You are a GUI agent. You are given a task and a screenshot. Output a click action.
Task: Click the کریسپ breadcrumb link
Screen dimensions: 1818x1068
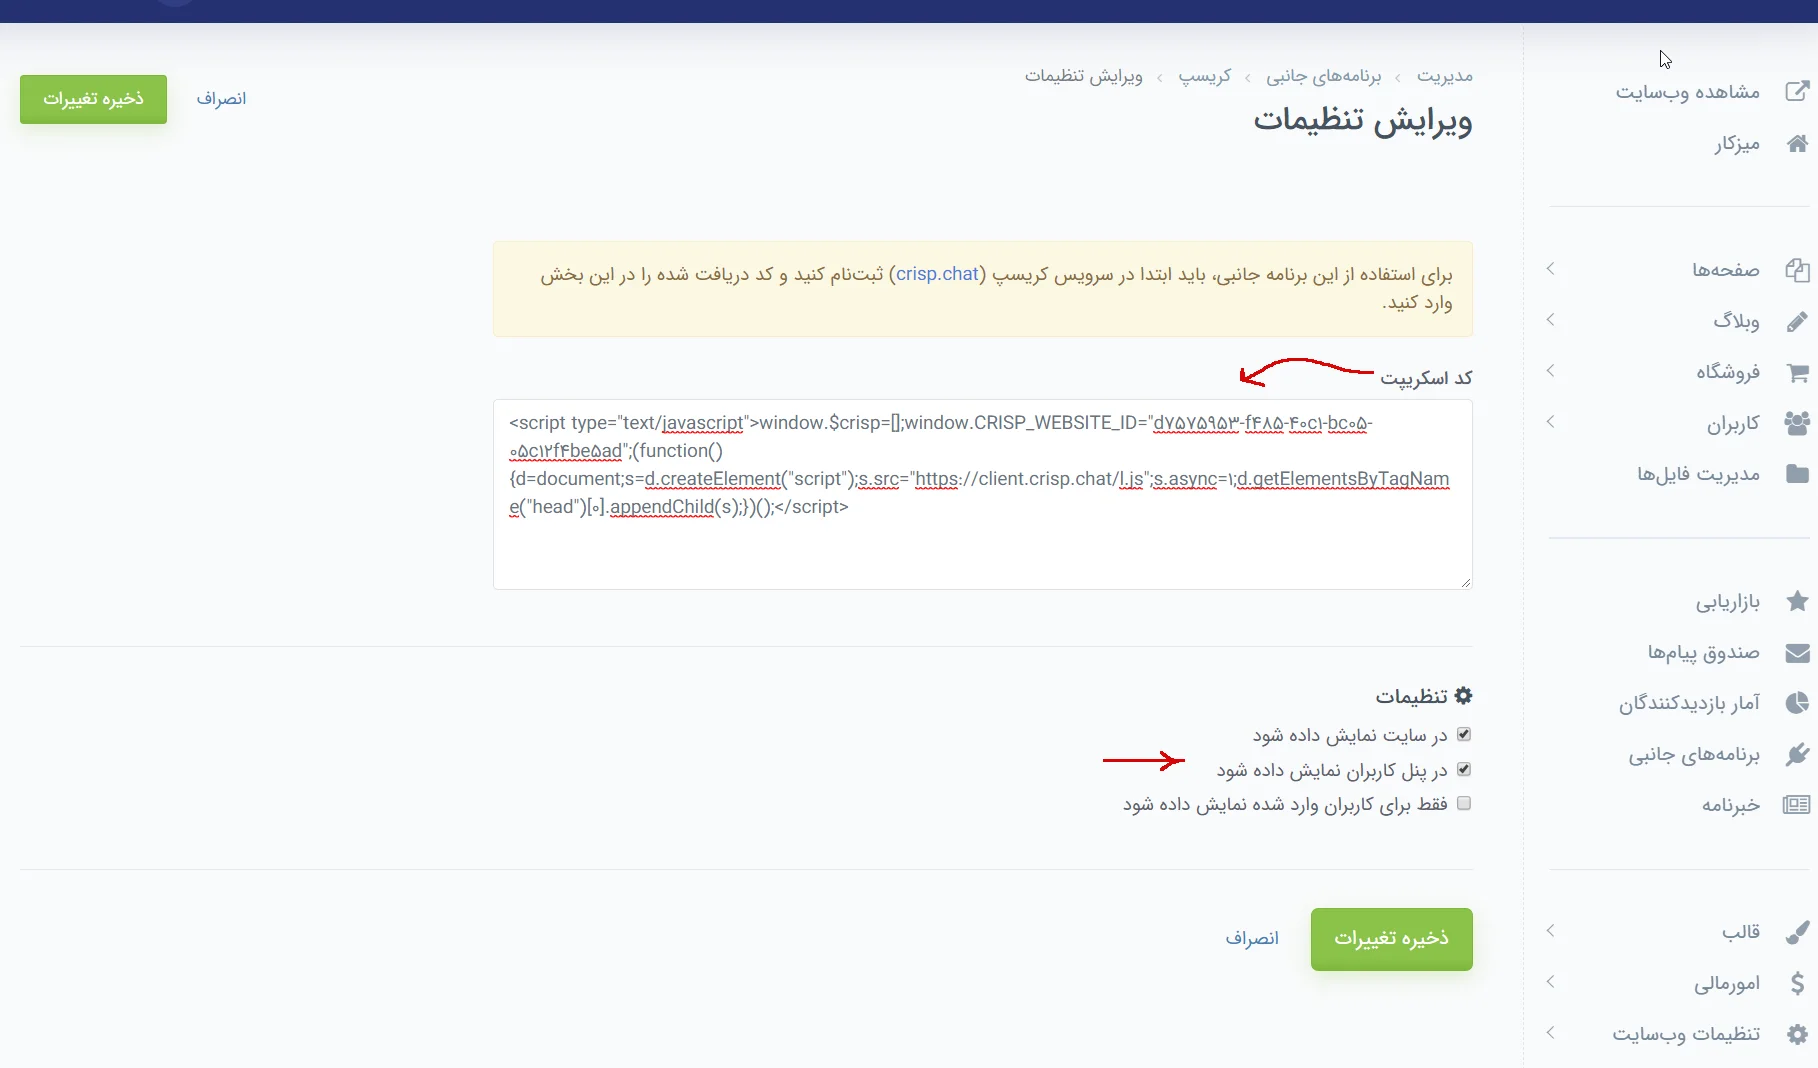pos(1204,76)
